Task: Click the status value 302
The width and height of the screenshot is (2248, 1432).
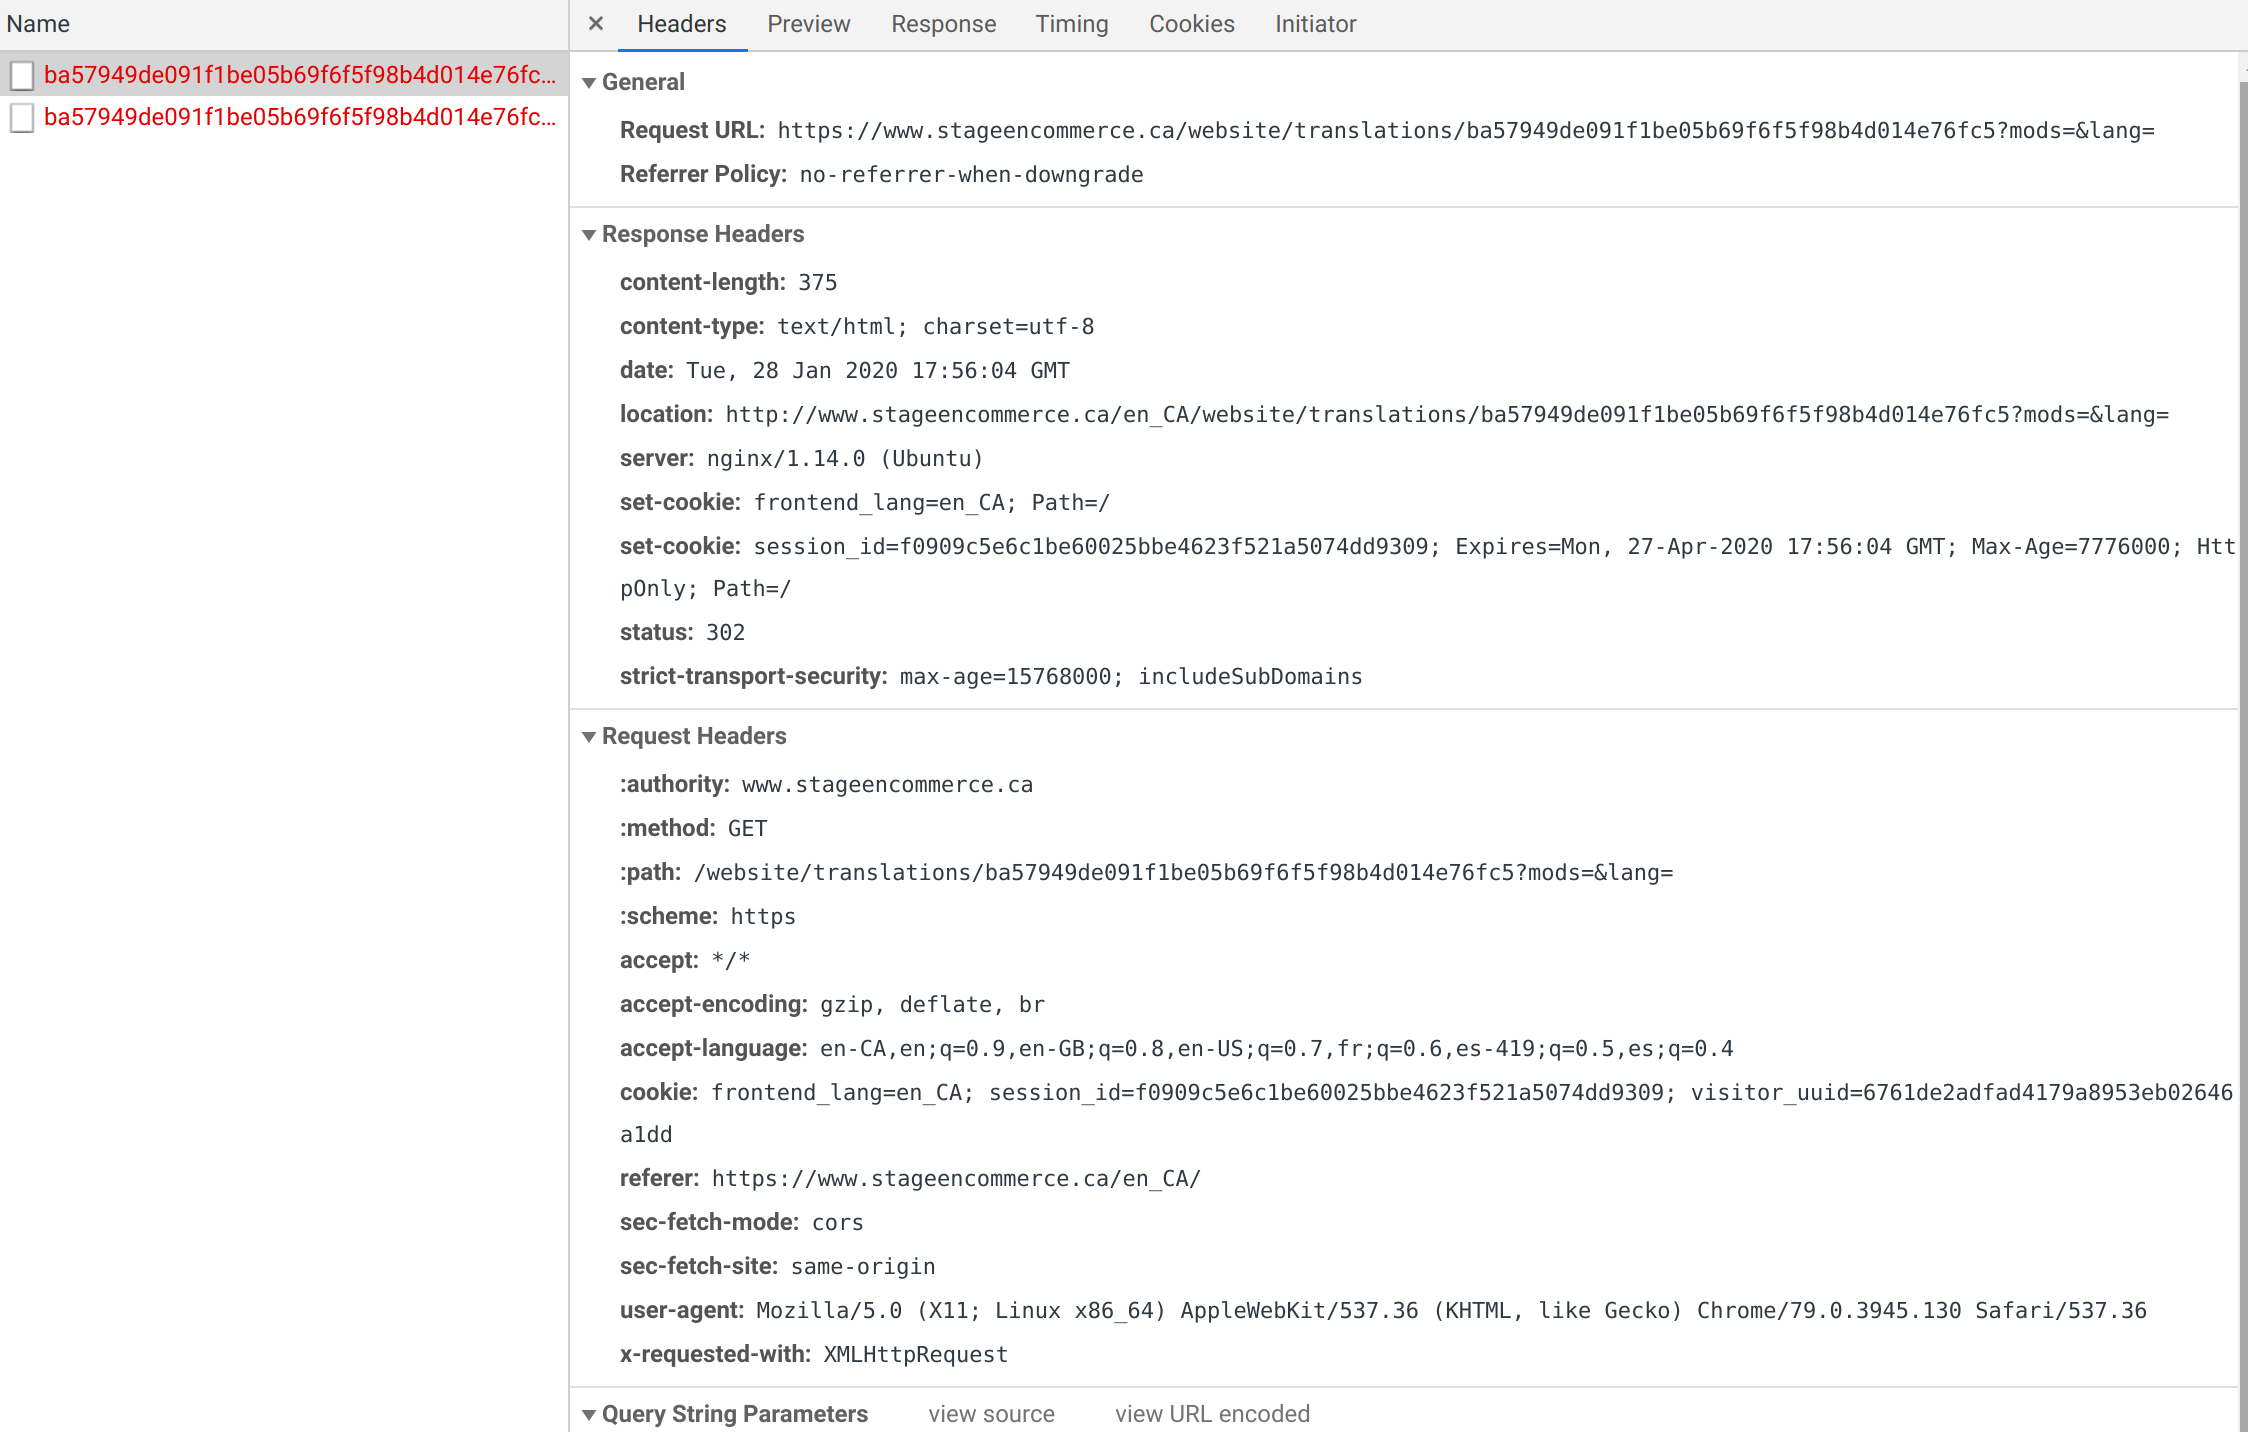Action: pyautogui.click(x=725, y=633)
